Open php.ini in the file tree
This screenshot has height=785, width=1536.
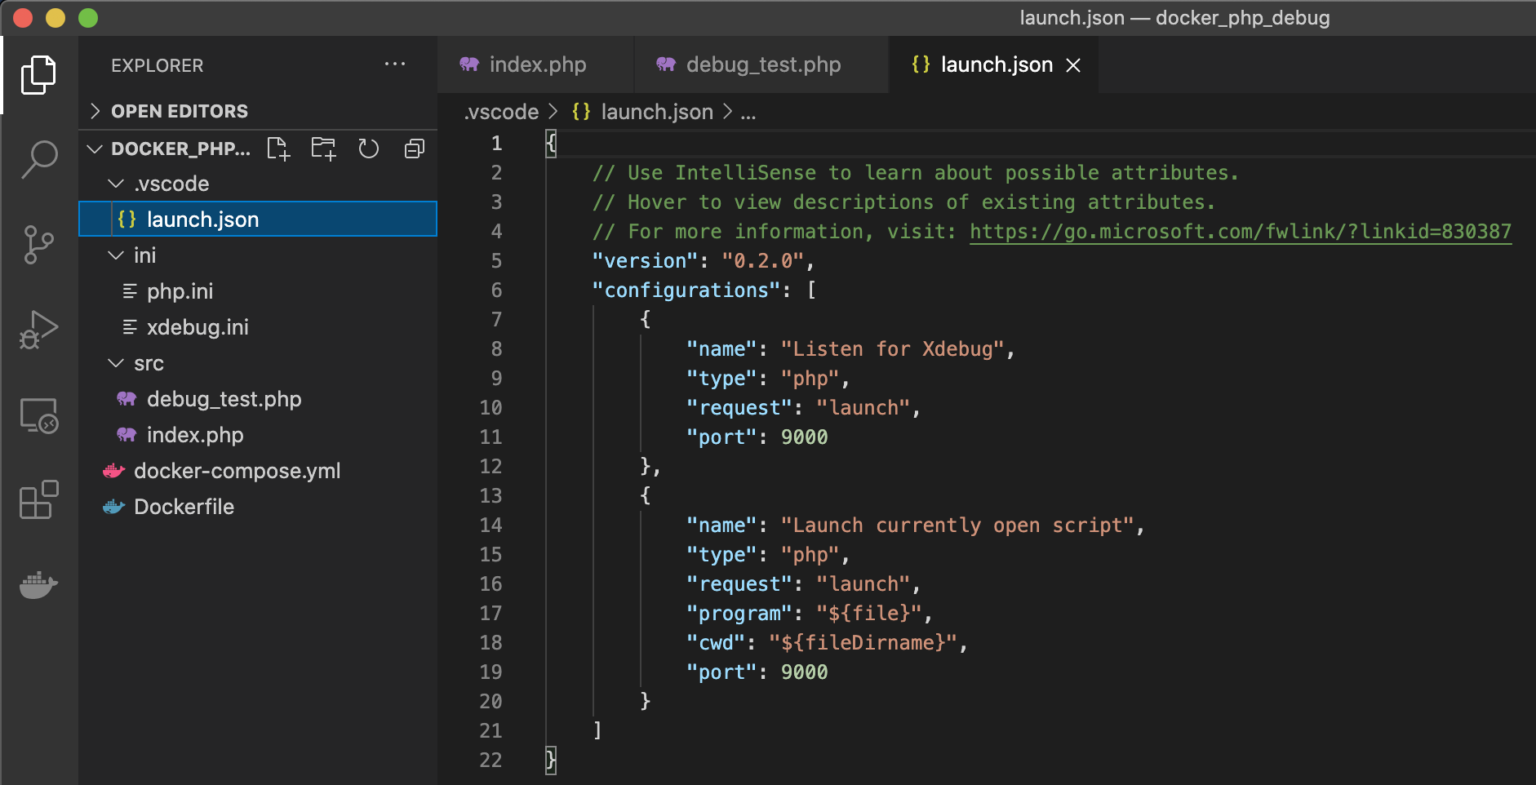click(258, 292)
